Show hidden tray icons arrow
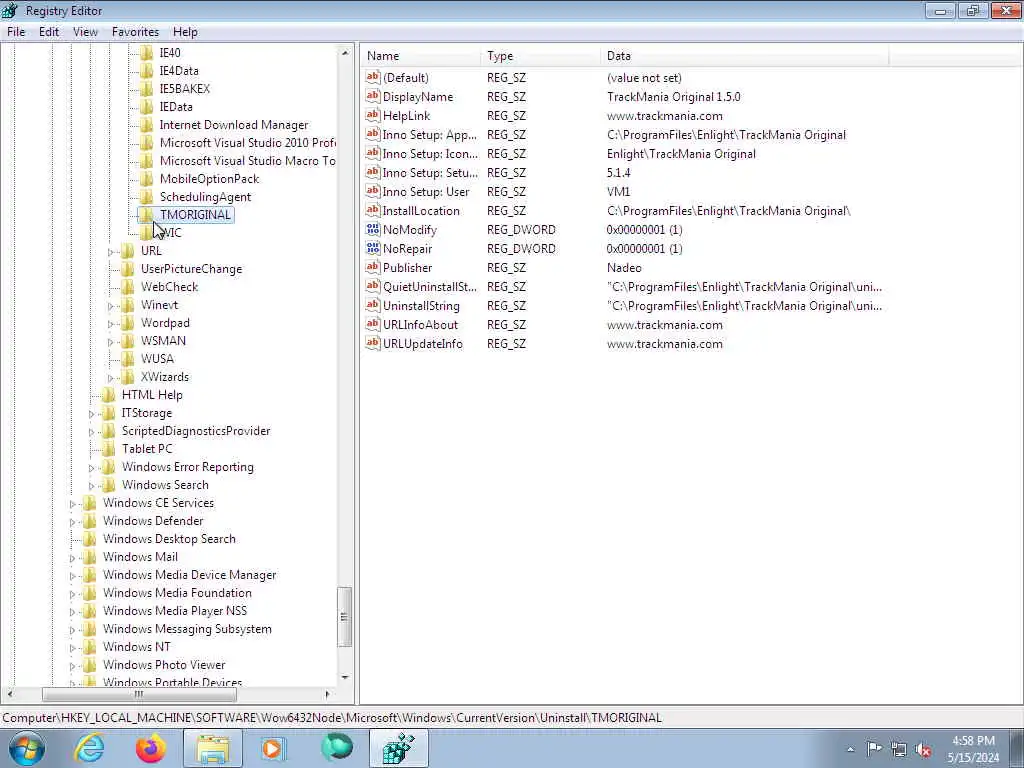 pyautogui.click(x=850, y=749)
